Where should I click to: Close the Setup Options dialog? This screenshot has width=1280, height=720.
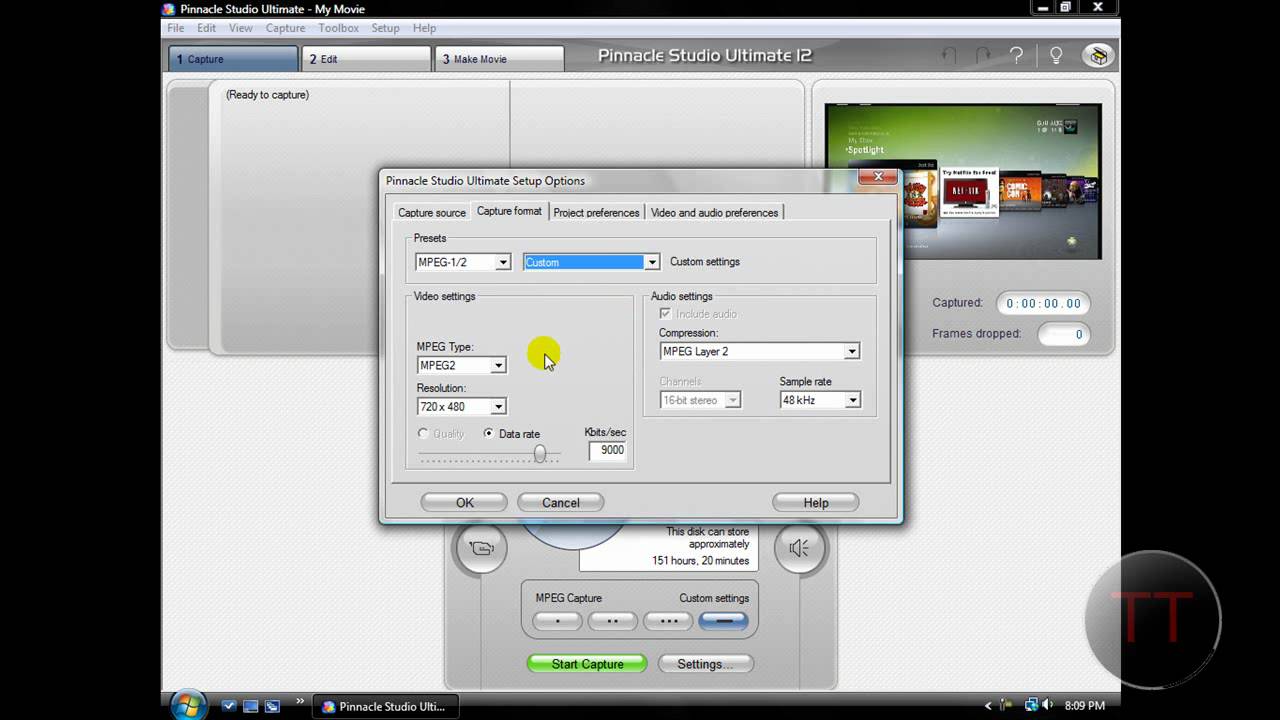878,177
